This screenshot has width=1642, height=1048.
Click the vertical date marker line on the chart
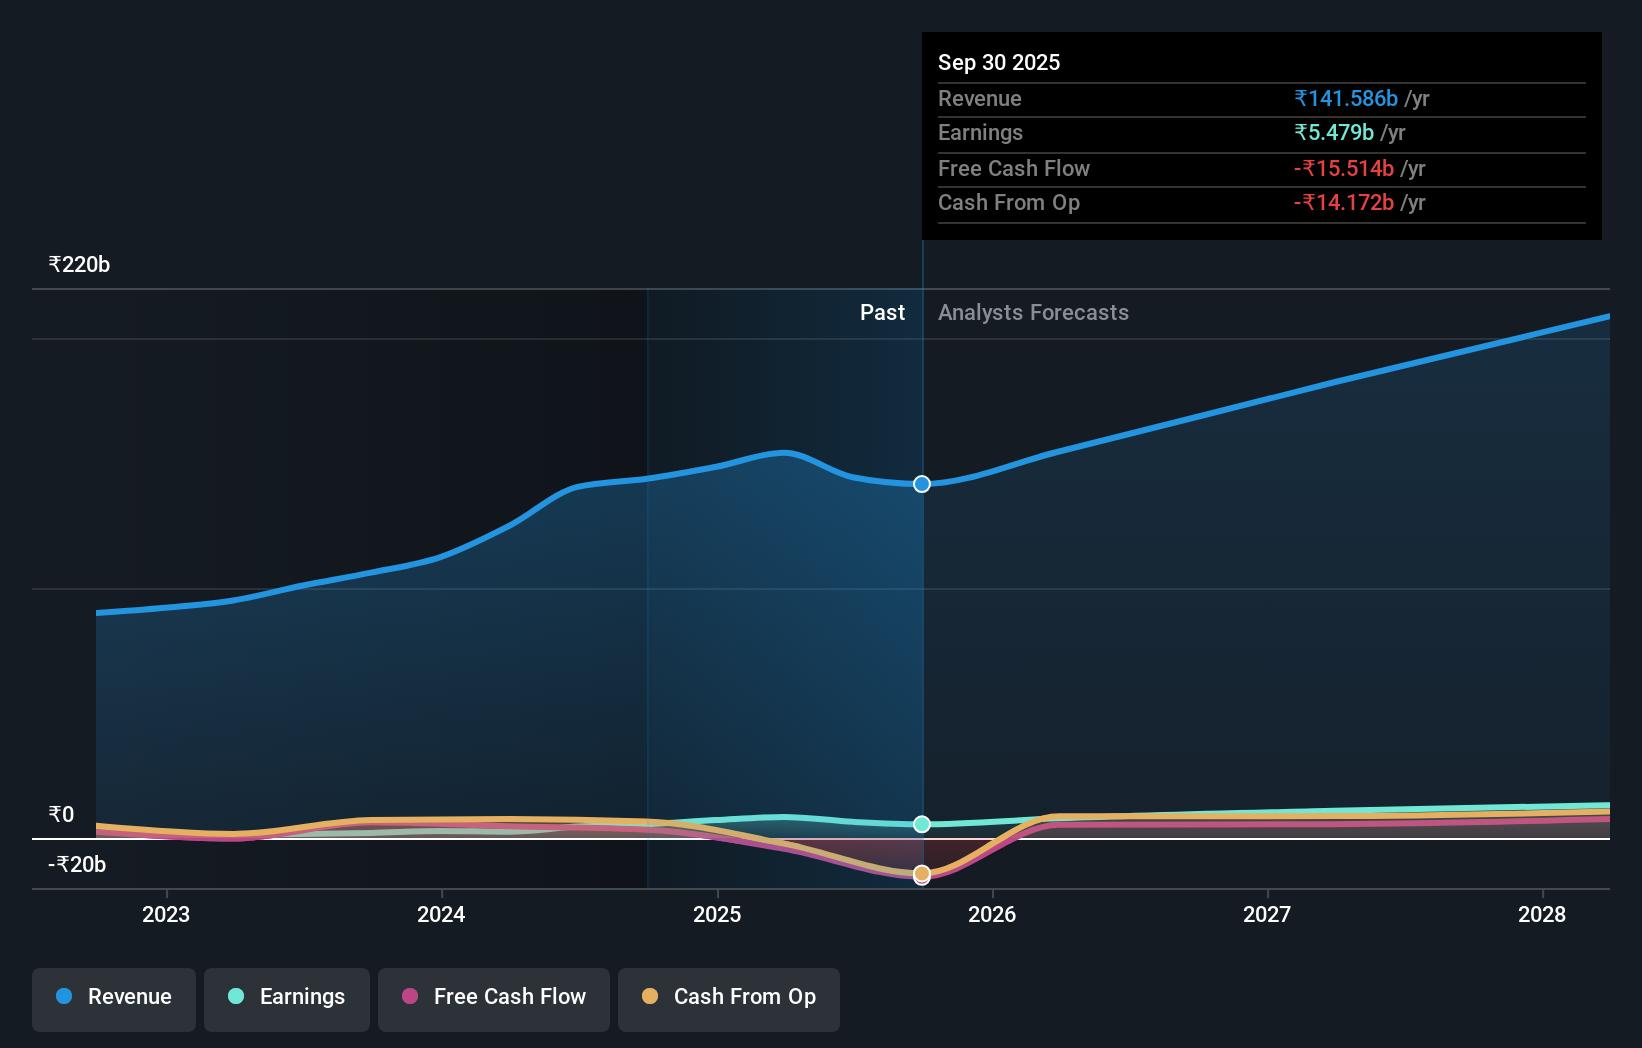(922, 600)
